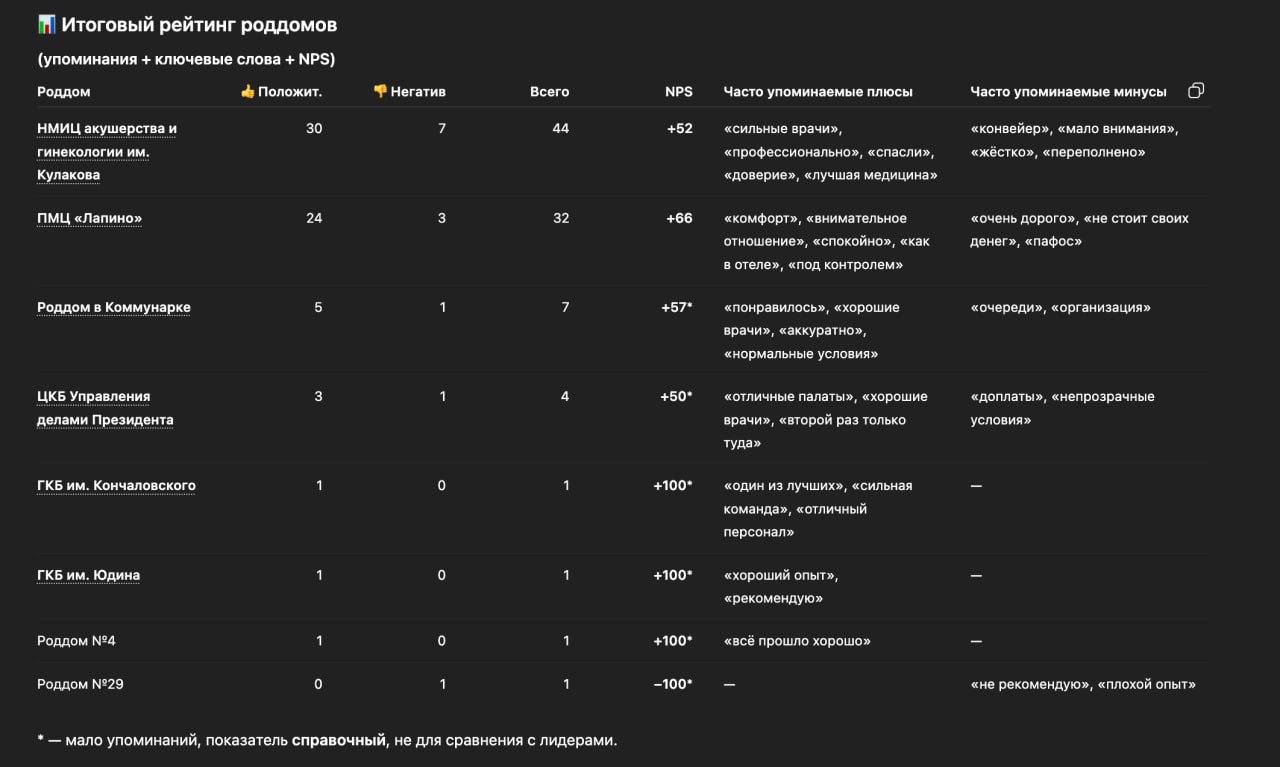Screen dimensions: 1280x767
Task: Follow the Роддом в Коммунарке link
Action: tap(114, 307)
